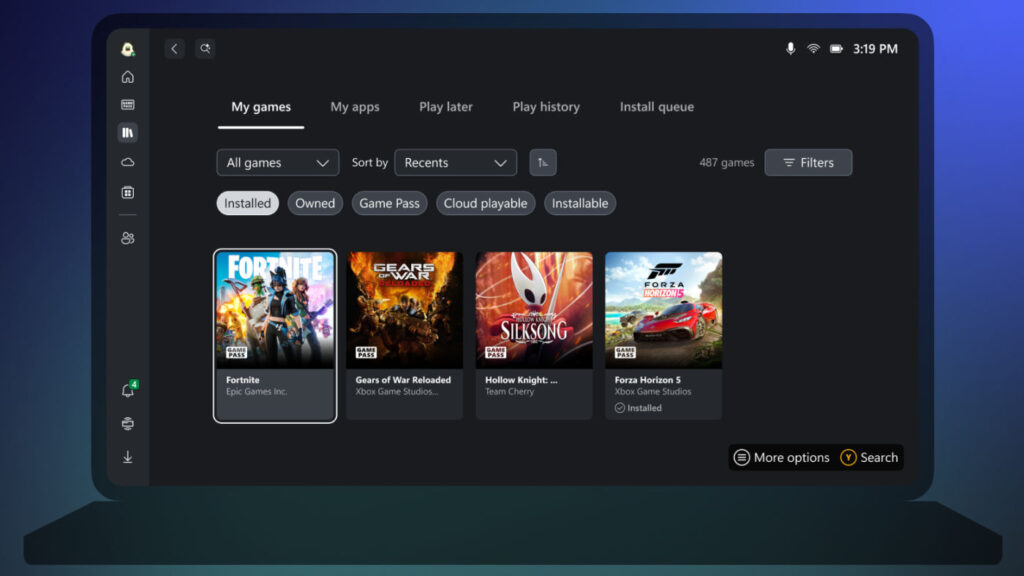
Task: Toggle the Game Pass filter pill
Action: [389, 203]
